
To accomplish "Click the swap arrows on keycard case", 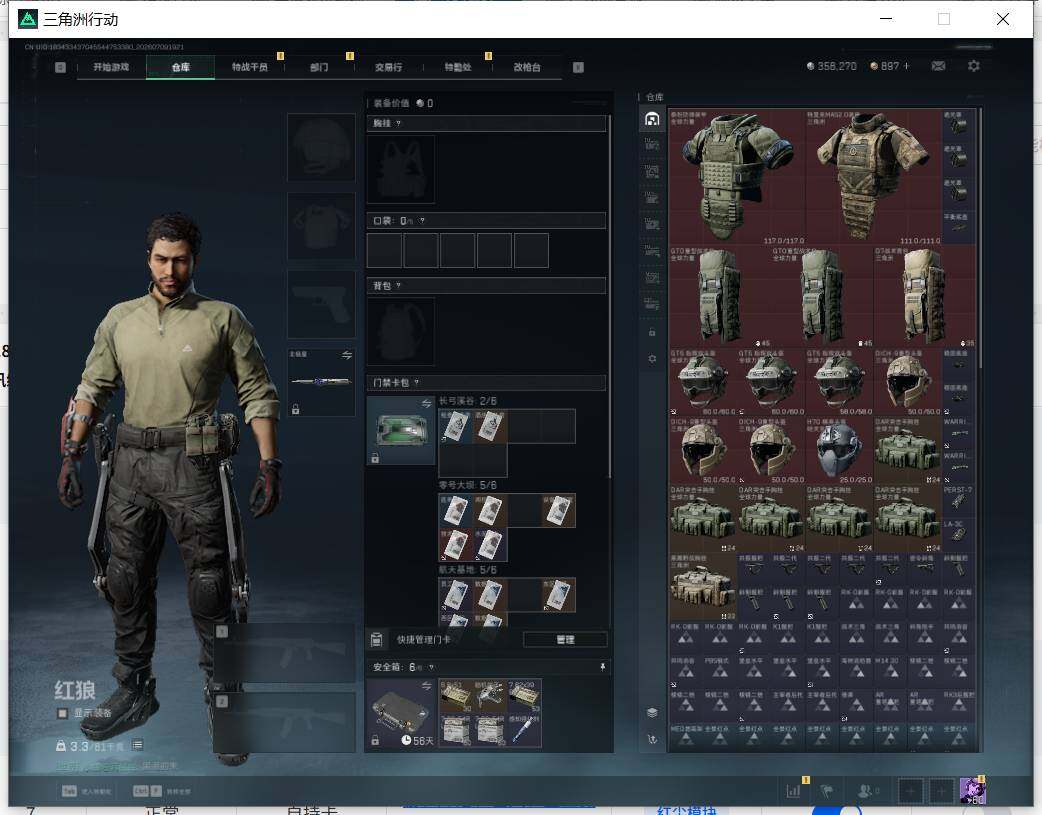I will pos(426,404).
